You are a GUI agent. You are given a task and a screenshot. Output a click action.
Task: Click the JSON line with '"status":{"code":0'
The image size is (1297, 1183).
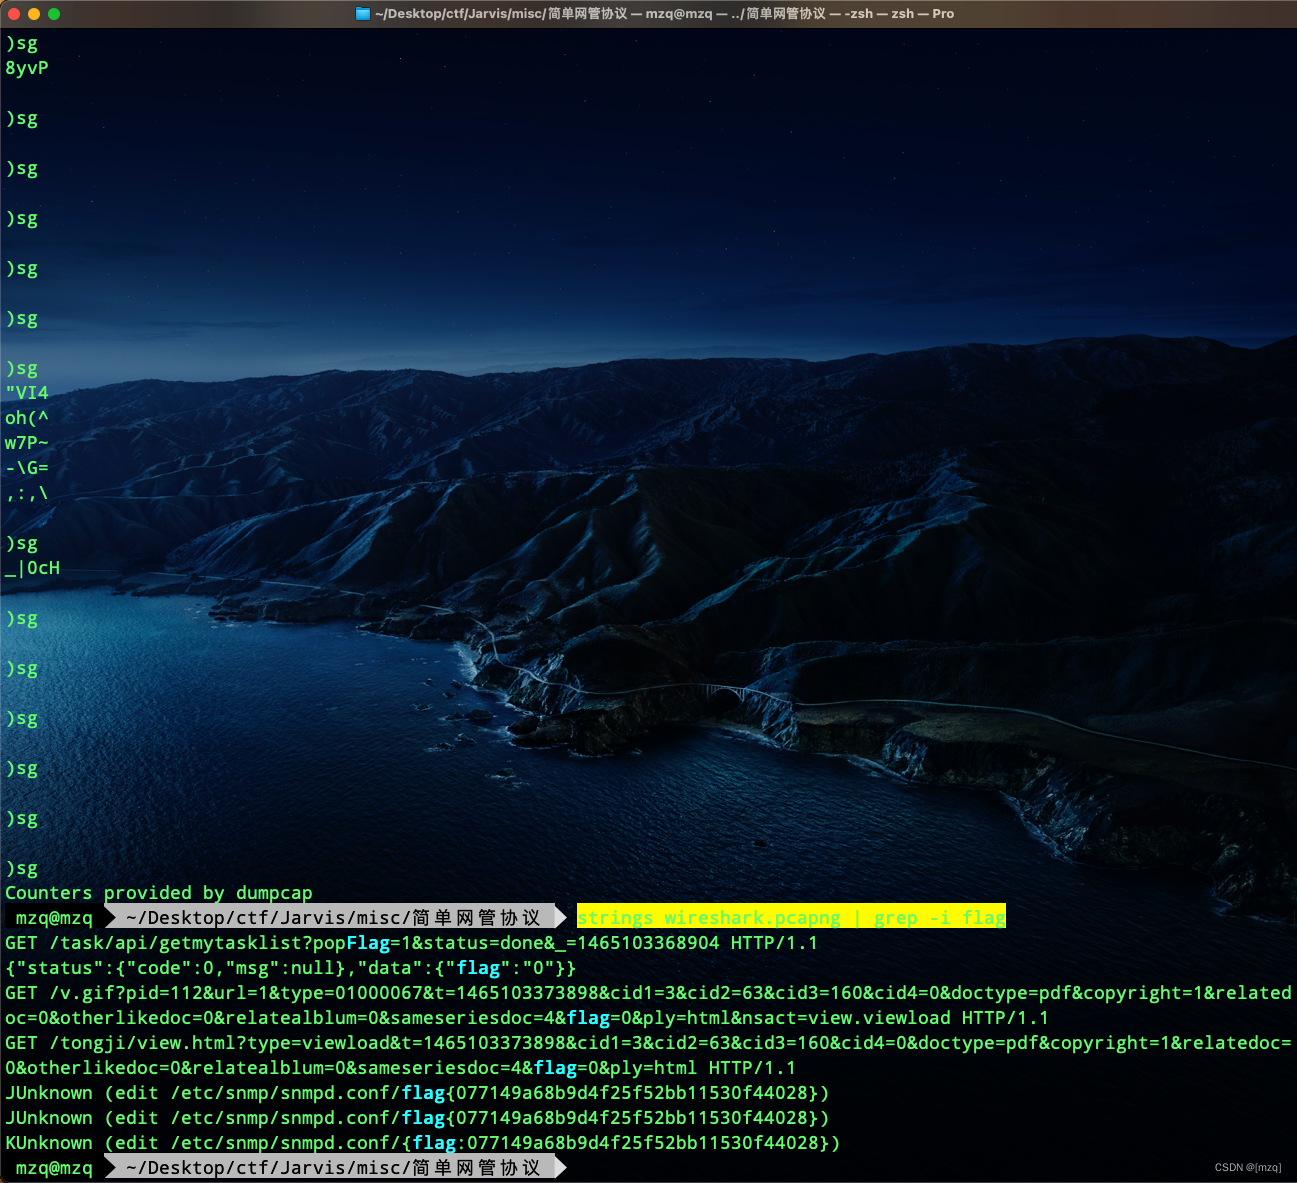pos(290,968)
